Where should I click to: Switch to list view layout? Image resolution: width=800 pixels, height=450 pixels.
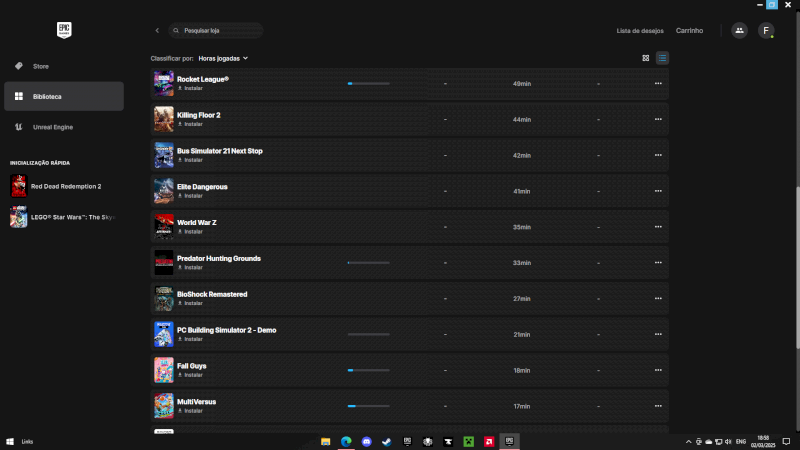tap(662, 58)
